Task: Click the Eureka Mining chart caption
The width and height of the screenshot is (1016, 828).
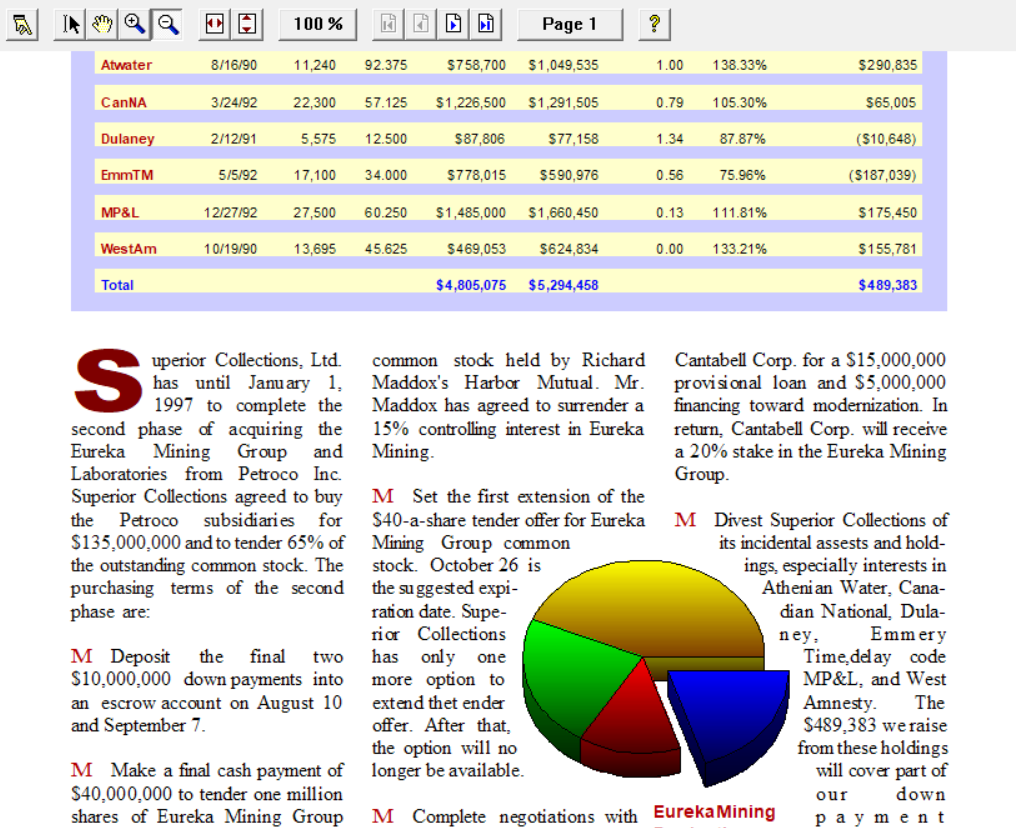Action: coord(714,812)
